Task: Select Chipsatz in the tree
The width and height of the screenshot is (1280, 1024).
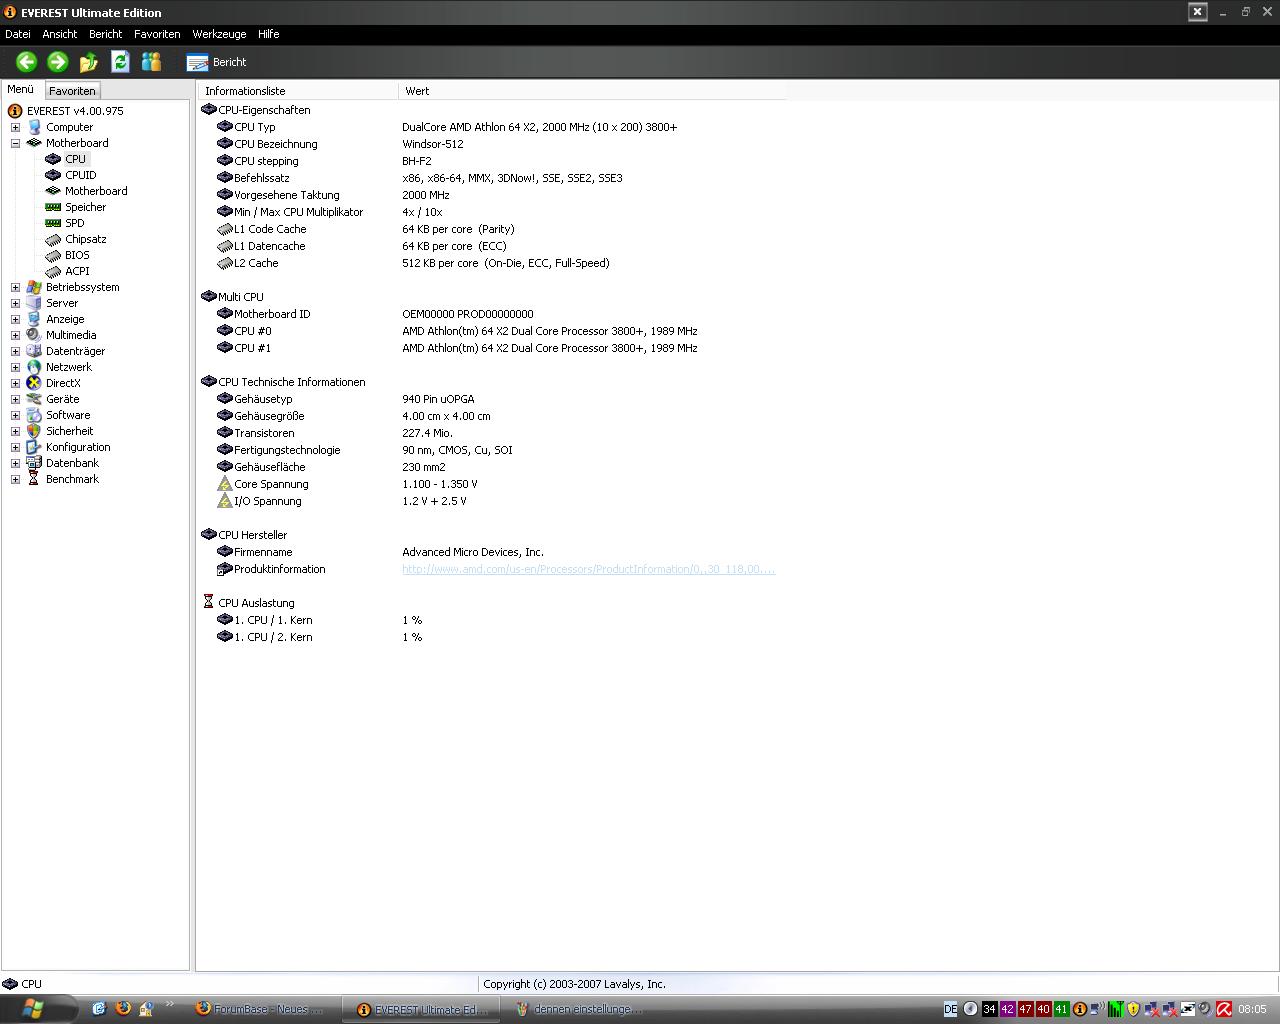Action: (86, 239)
